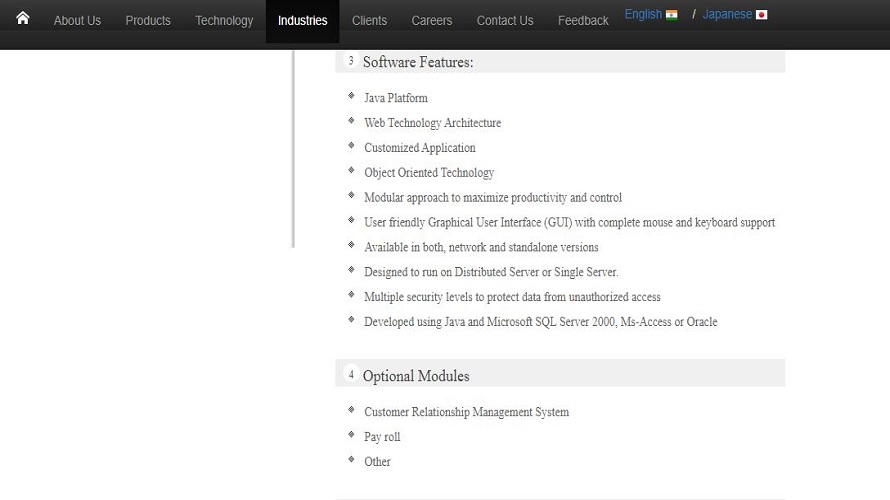Viewport: 890px width, 500px height.
Task: Click the vertical scrollbar of the left panel
Action: 293,148
